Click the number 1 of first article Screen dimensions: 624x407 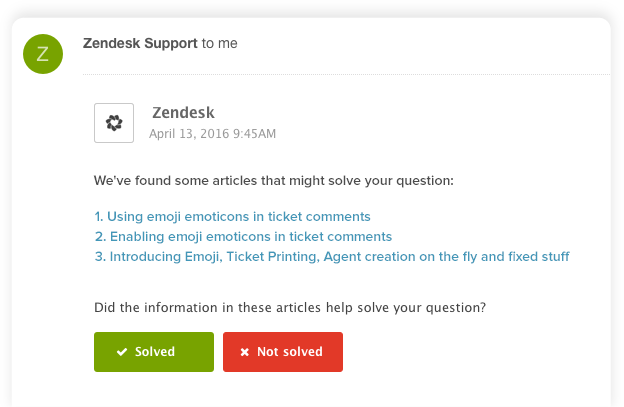point(99,216)
